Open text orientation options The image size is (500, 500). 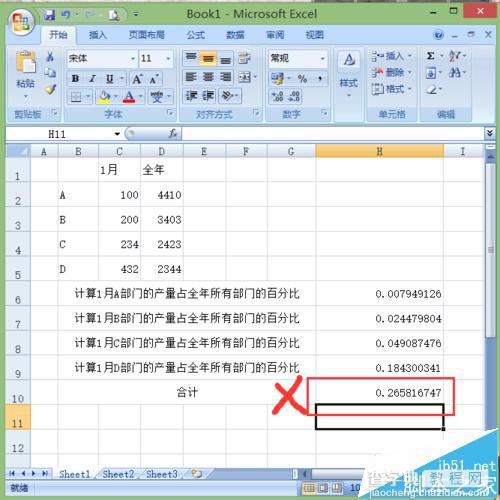[x=228, y=96]
